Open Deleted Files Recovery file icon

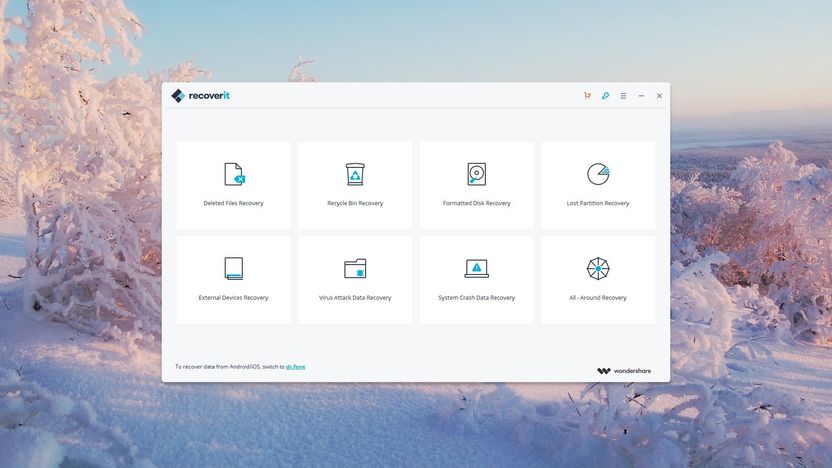234,174
